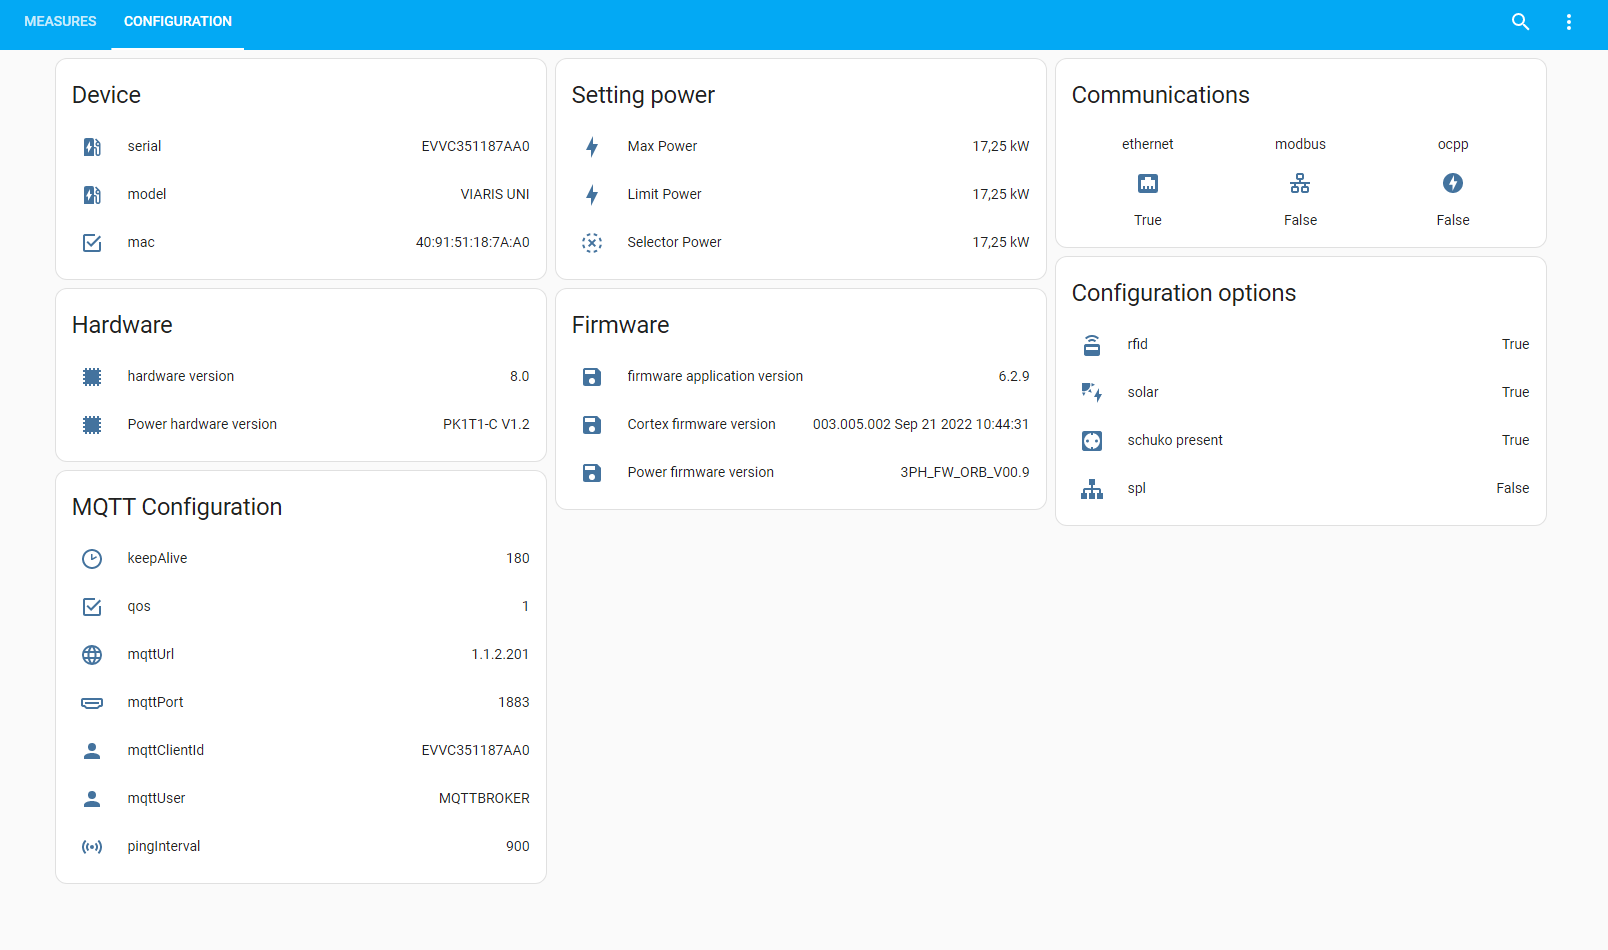Click the rfid reader icon
Screen dimensions: 1608x950
(x=1092, y=345)
